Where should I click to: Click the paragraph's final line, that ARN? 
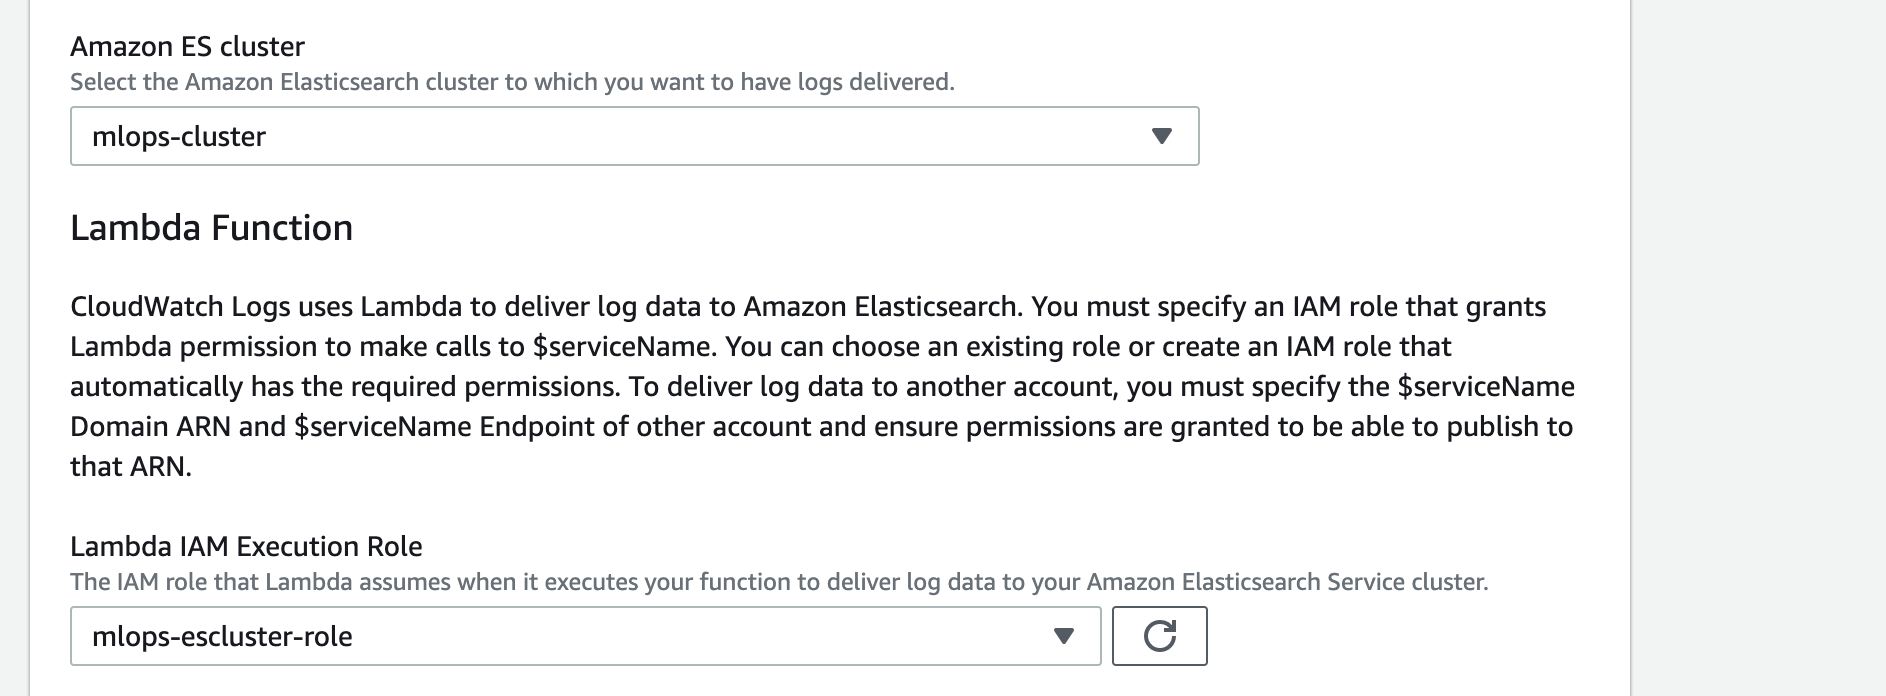tap(130, 467)
